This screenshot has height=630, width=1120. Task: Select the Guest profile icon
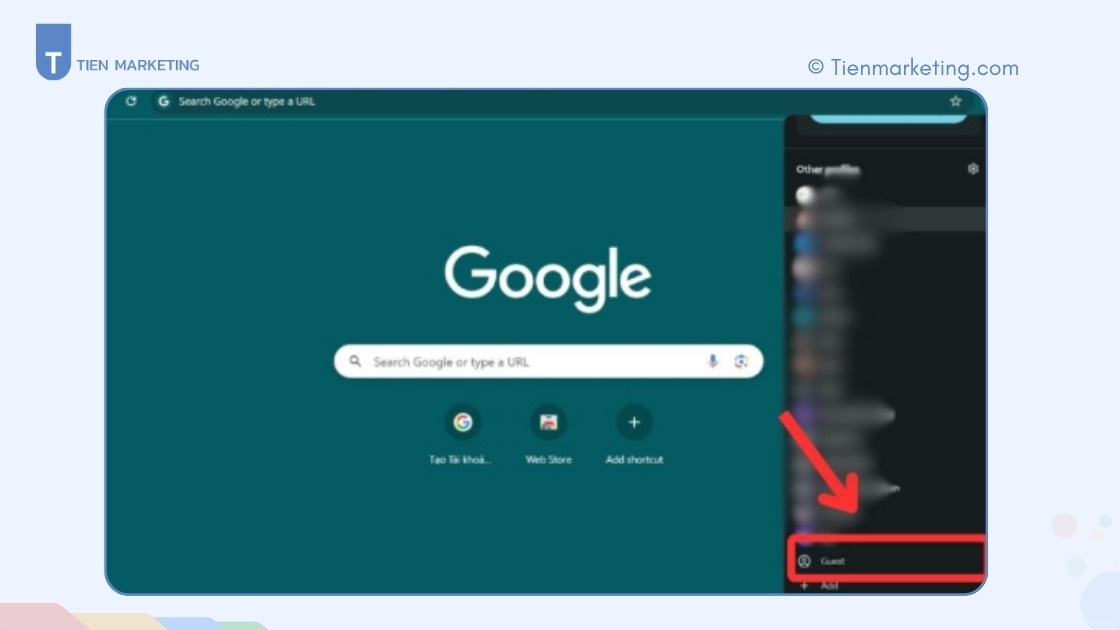[x=807, y=560]
